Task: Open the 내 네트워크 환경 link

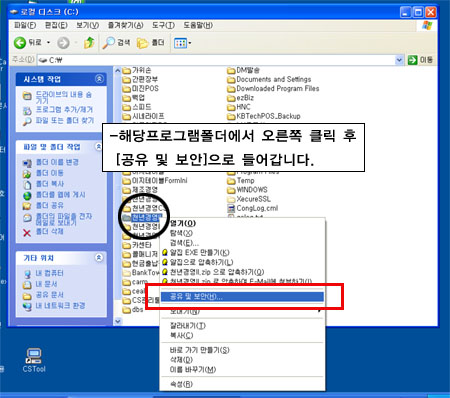Action: coord(60,305)
